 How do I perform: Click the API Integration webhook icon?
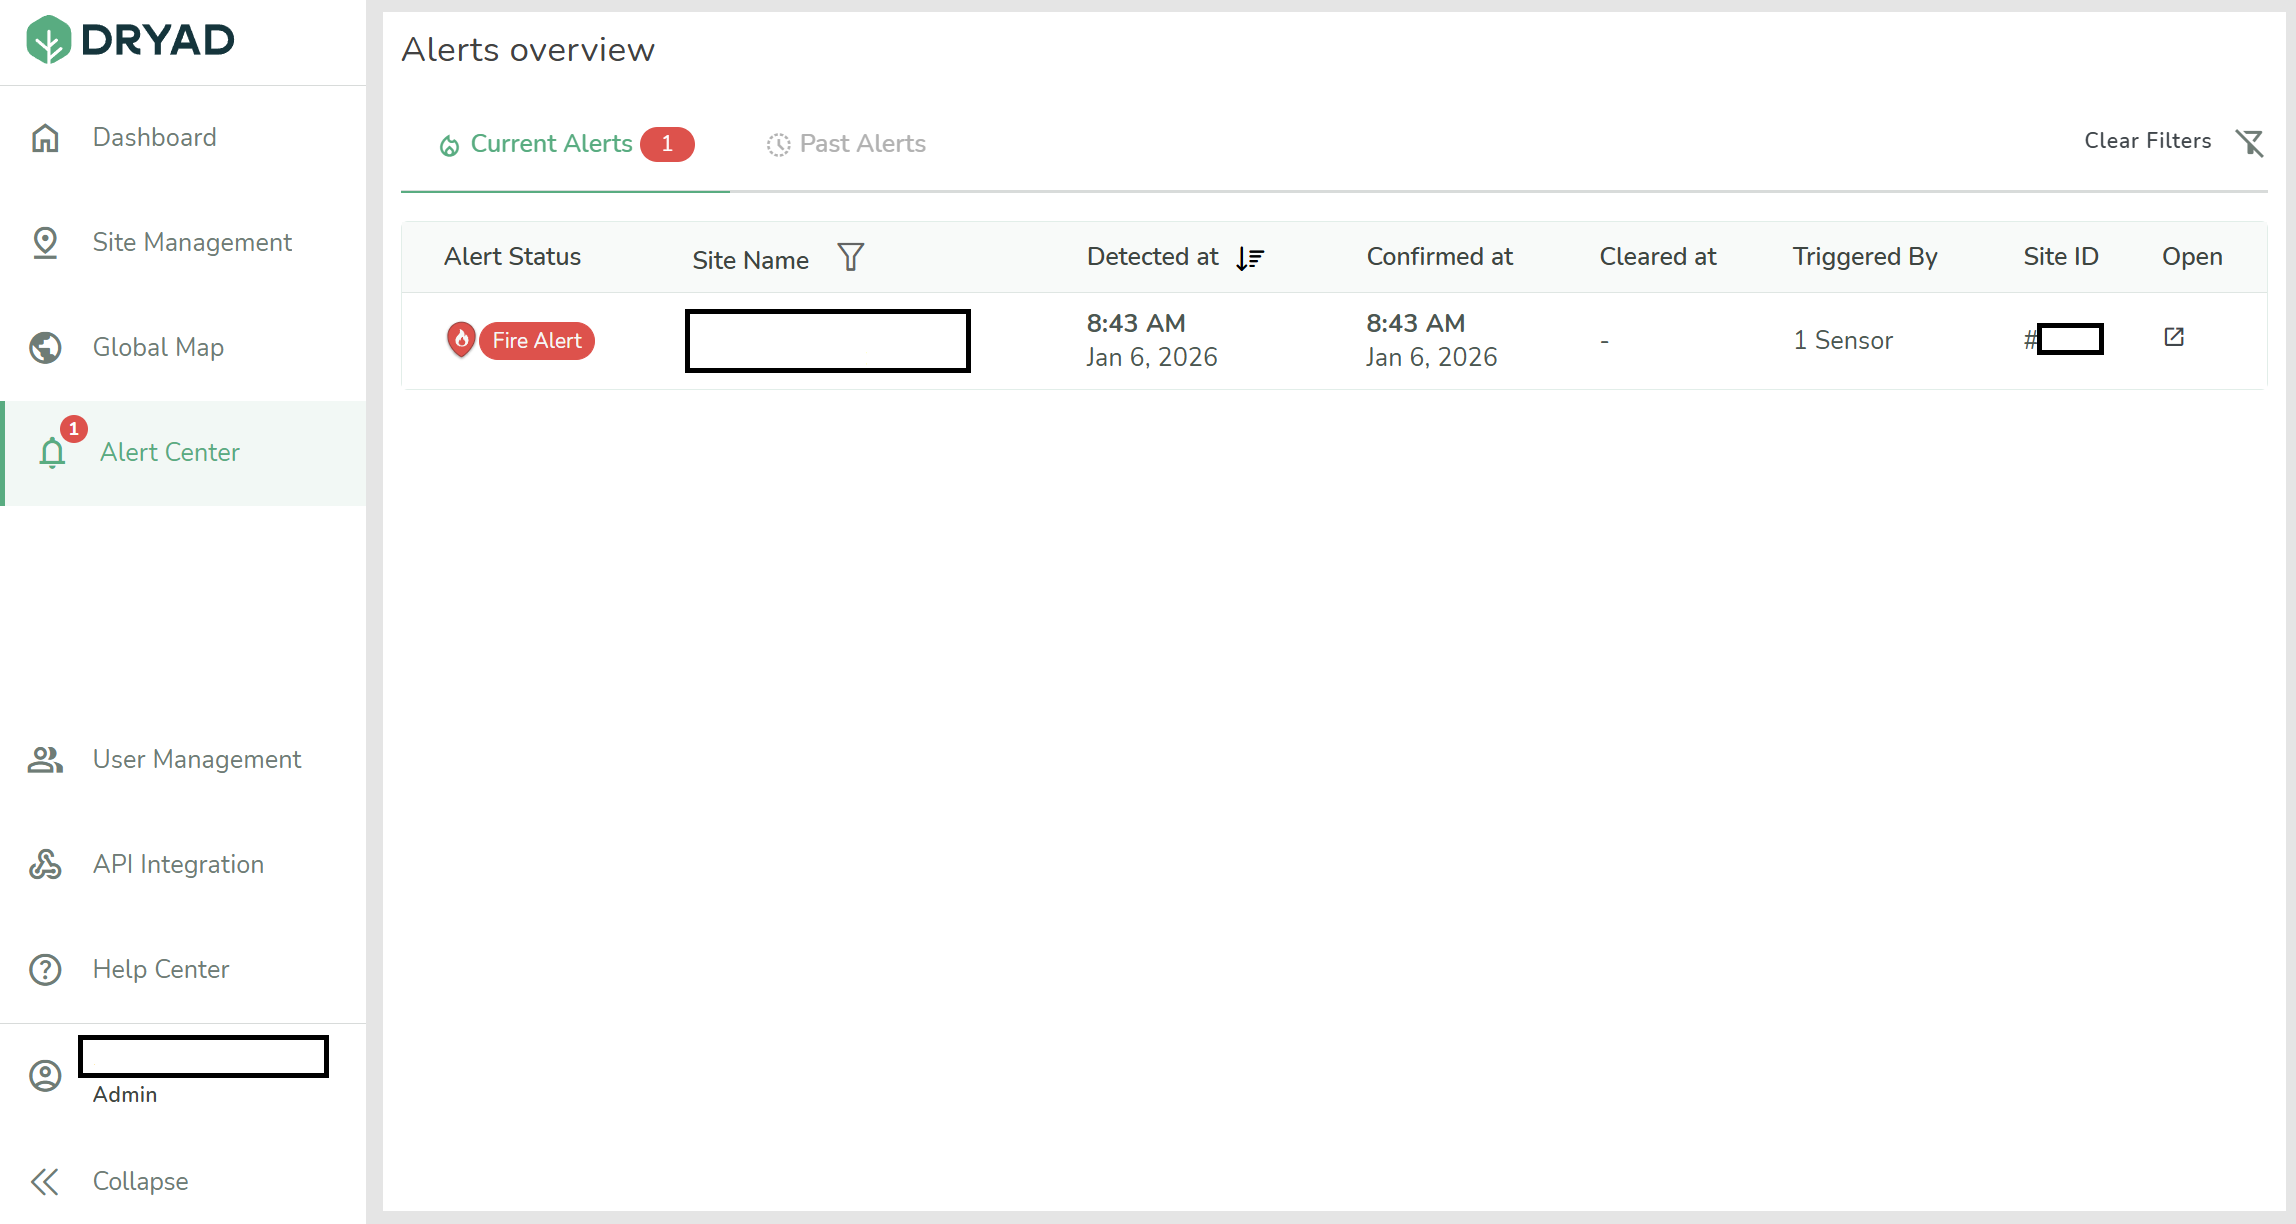(x=45, y=865)
